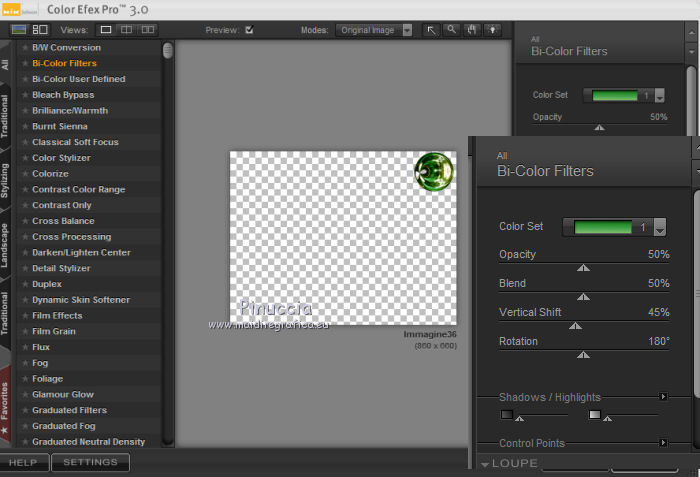The height and width of the screenshot is (477, 700).
Task: Open the Modes Original Image dropdown
Action: (374, 30)
